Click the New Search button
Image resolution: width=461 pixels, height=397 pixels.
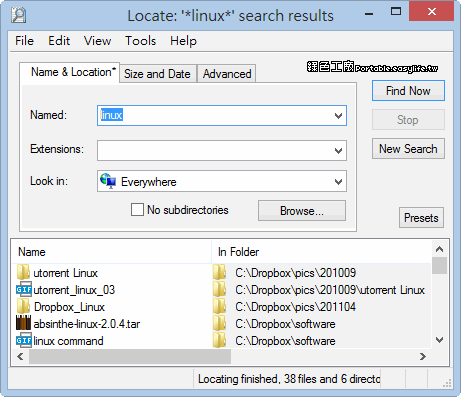point(408,149)
